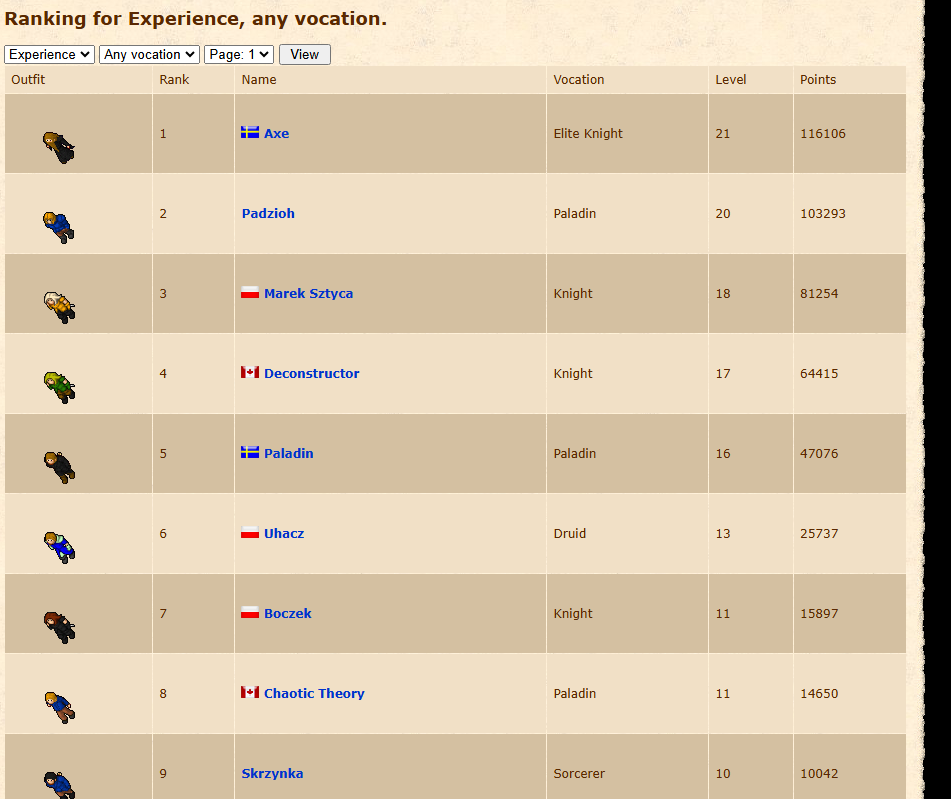The image size is (951, 799).
Task: Open Marek Sztyca's character profile link
Action: pos(308,294)
